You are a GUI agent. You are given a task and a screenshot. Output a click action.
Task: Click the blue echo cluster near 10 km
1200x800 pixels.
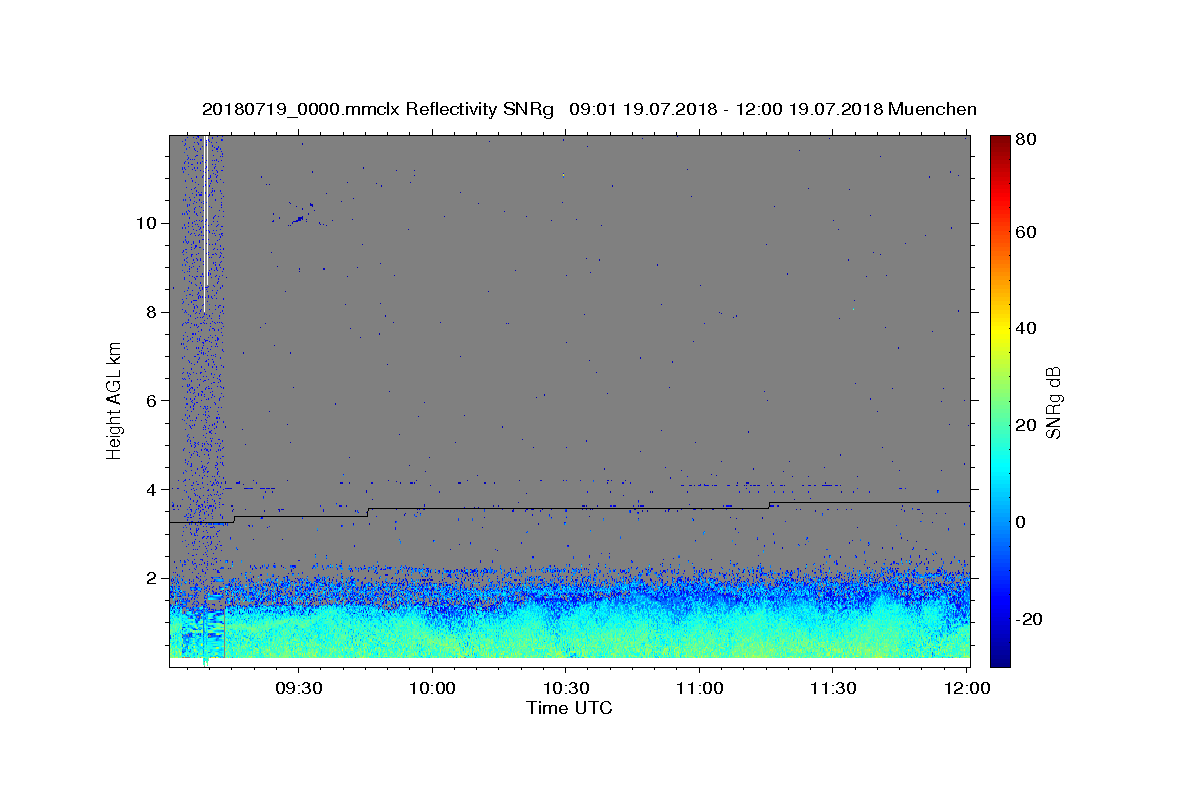(299, 218)
